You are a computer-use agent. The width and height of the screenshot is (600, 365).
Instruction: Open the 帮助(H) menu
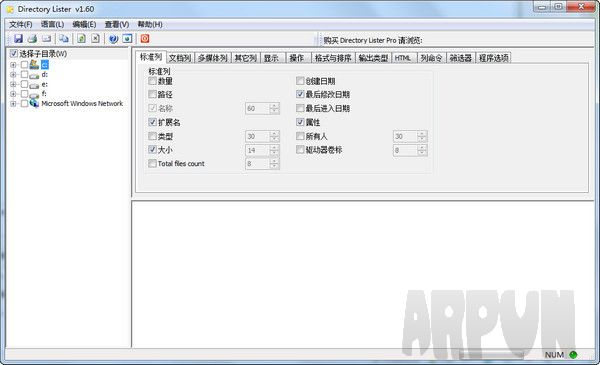150,24
